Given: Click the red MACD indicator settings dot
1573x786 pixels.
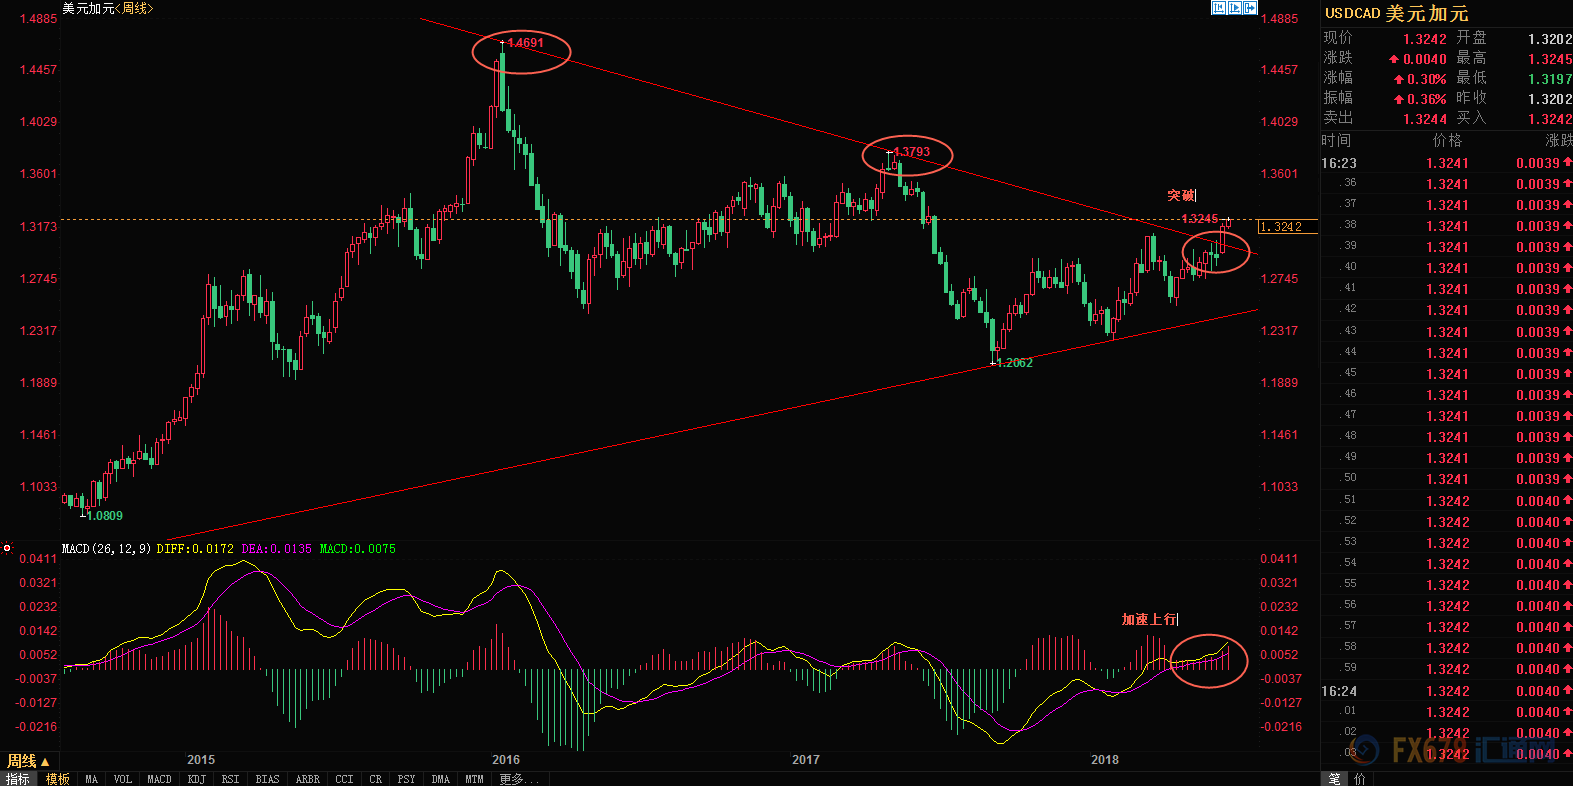Looking at the screenshot, I should coord(7,548).
